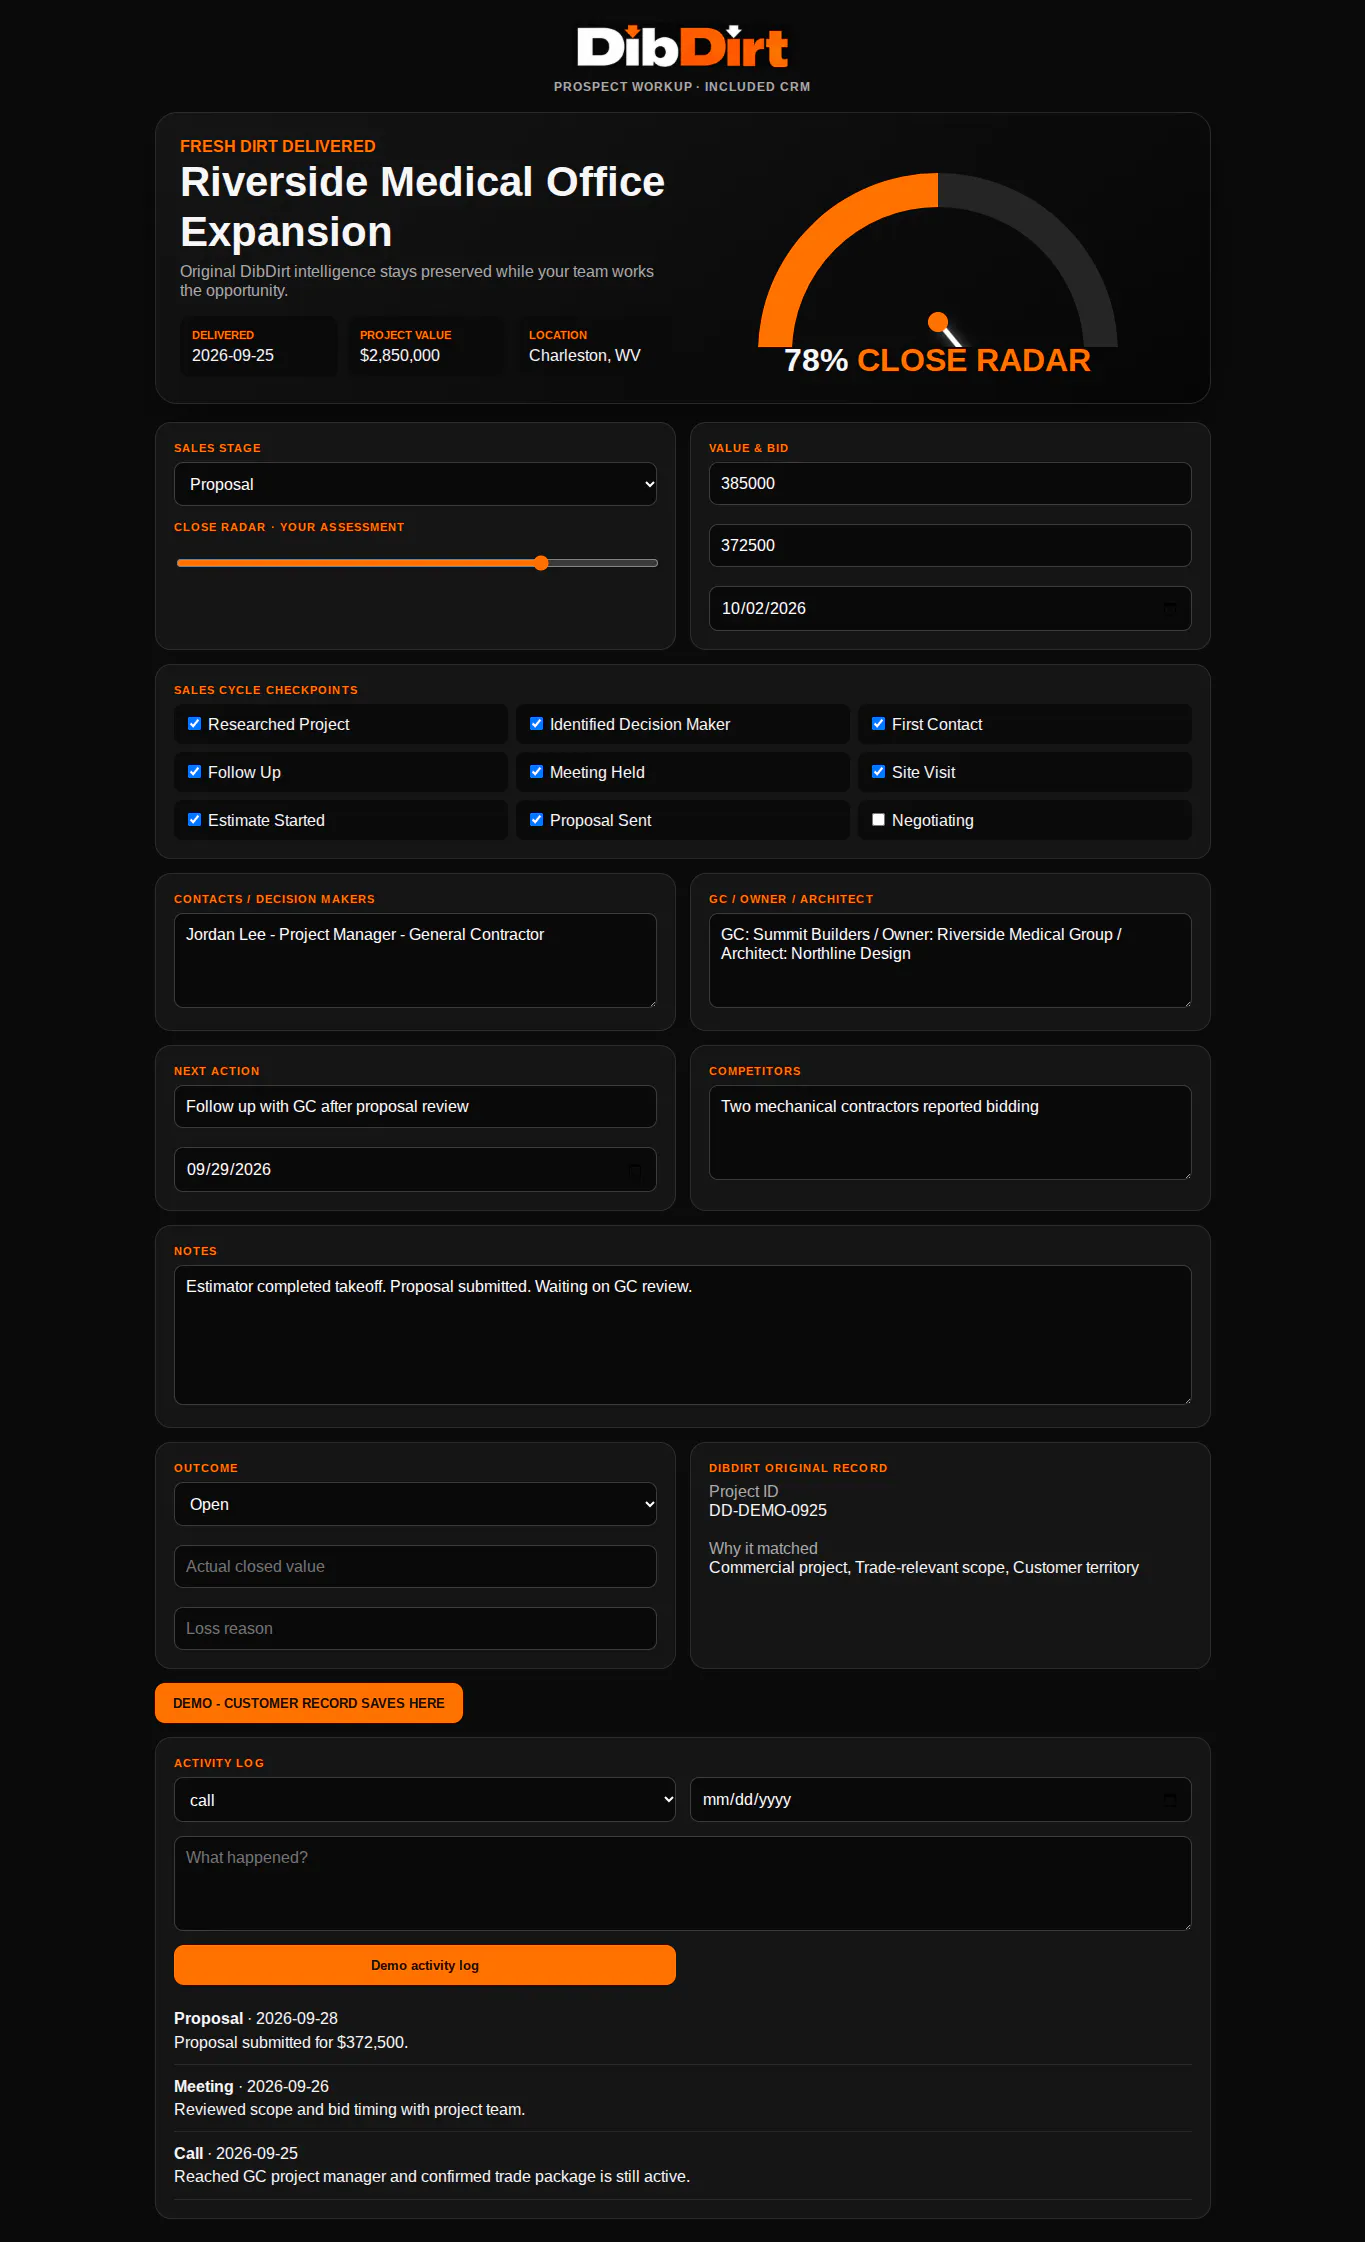Enable the Negotiating checkpoint

(x=878, y=820)
